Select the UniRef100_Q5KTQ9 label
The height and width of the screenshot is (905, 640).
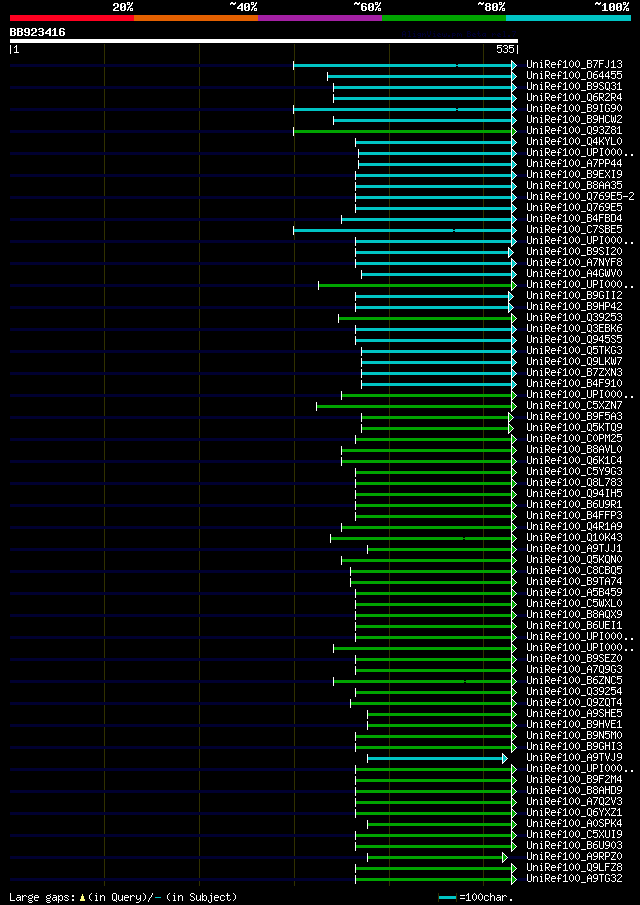point(574,427)
